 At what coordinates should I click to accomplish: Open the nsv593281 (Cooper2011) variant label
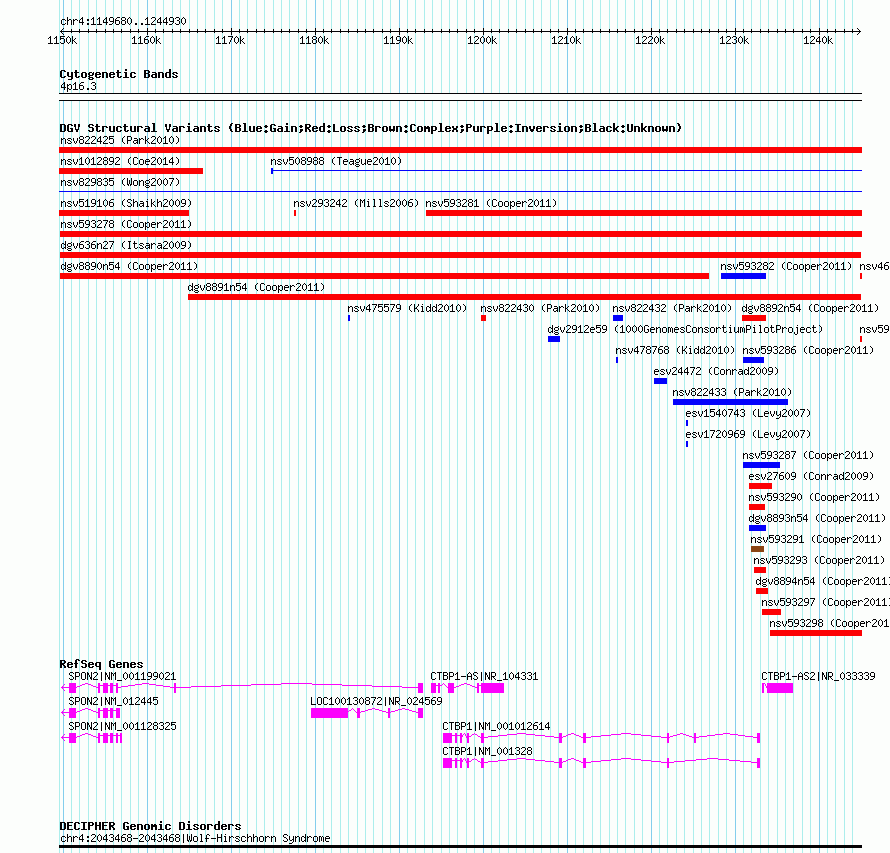pyautogui.click(x=491, y=203)
